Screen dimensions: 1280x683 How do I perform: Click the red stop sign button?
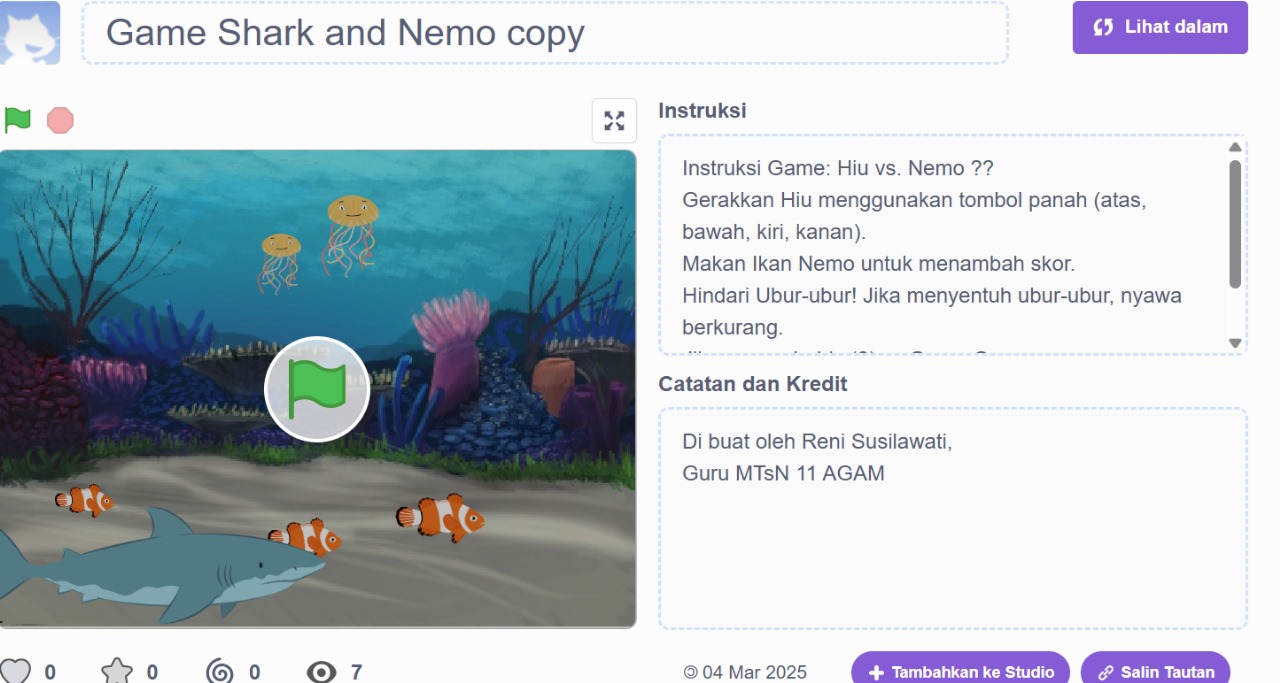(60, 120)
